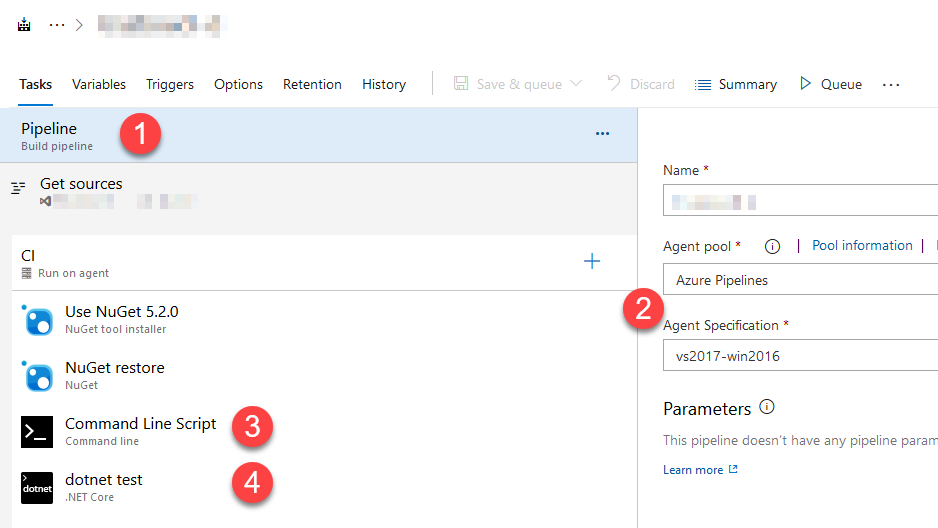Click the NuGet restore task icon
This screenshot has height=528, width=938.
(37, 376)
